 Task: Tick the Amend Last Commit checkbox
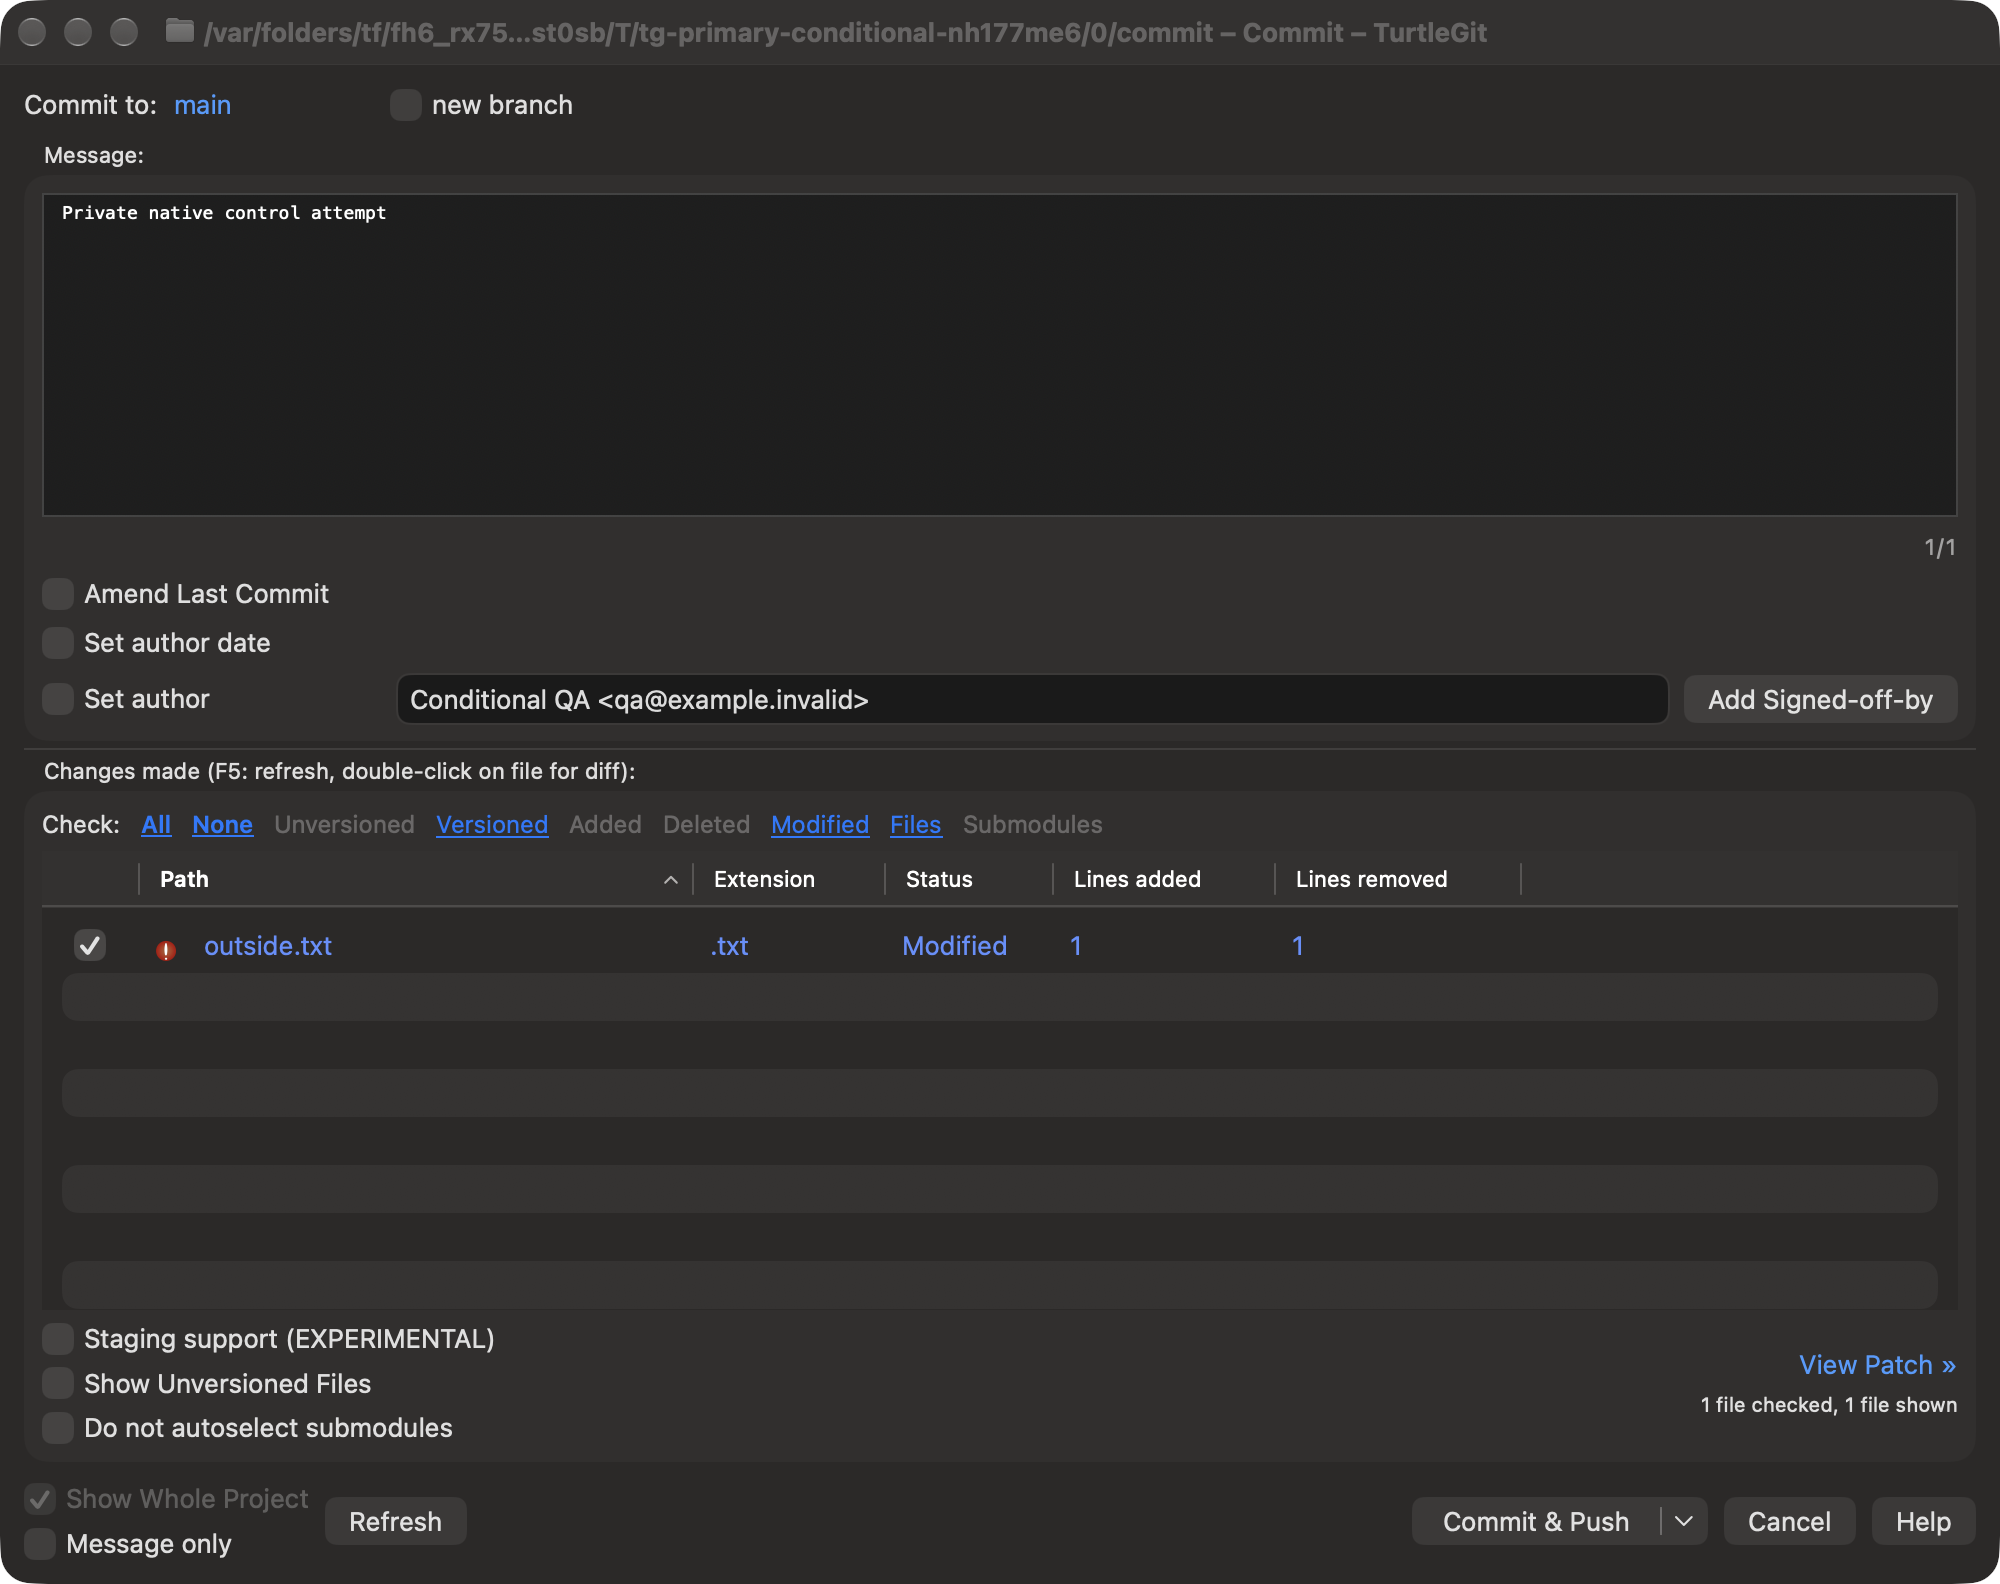click(x=58, y=594)
